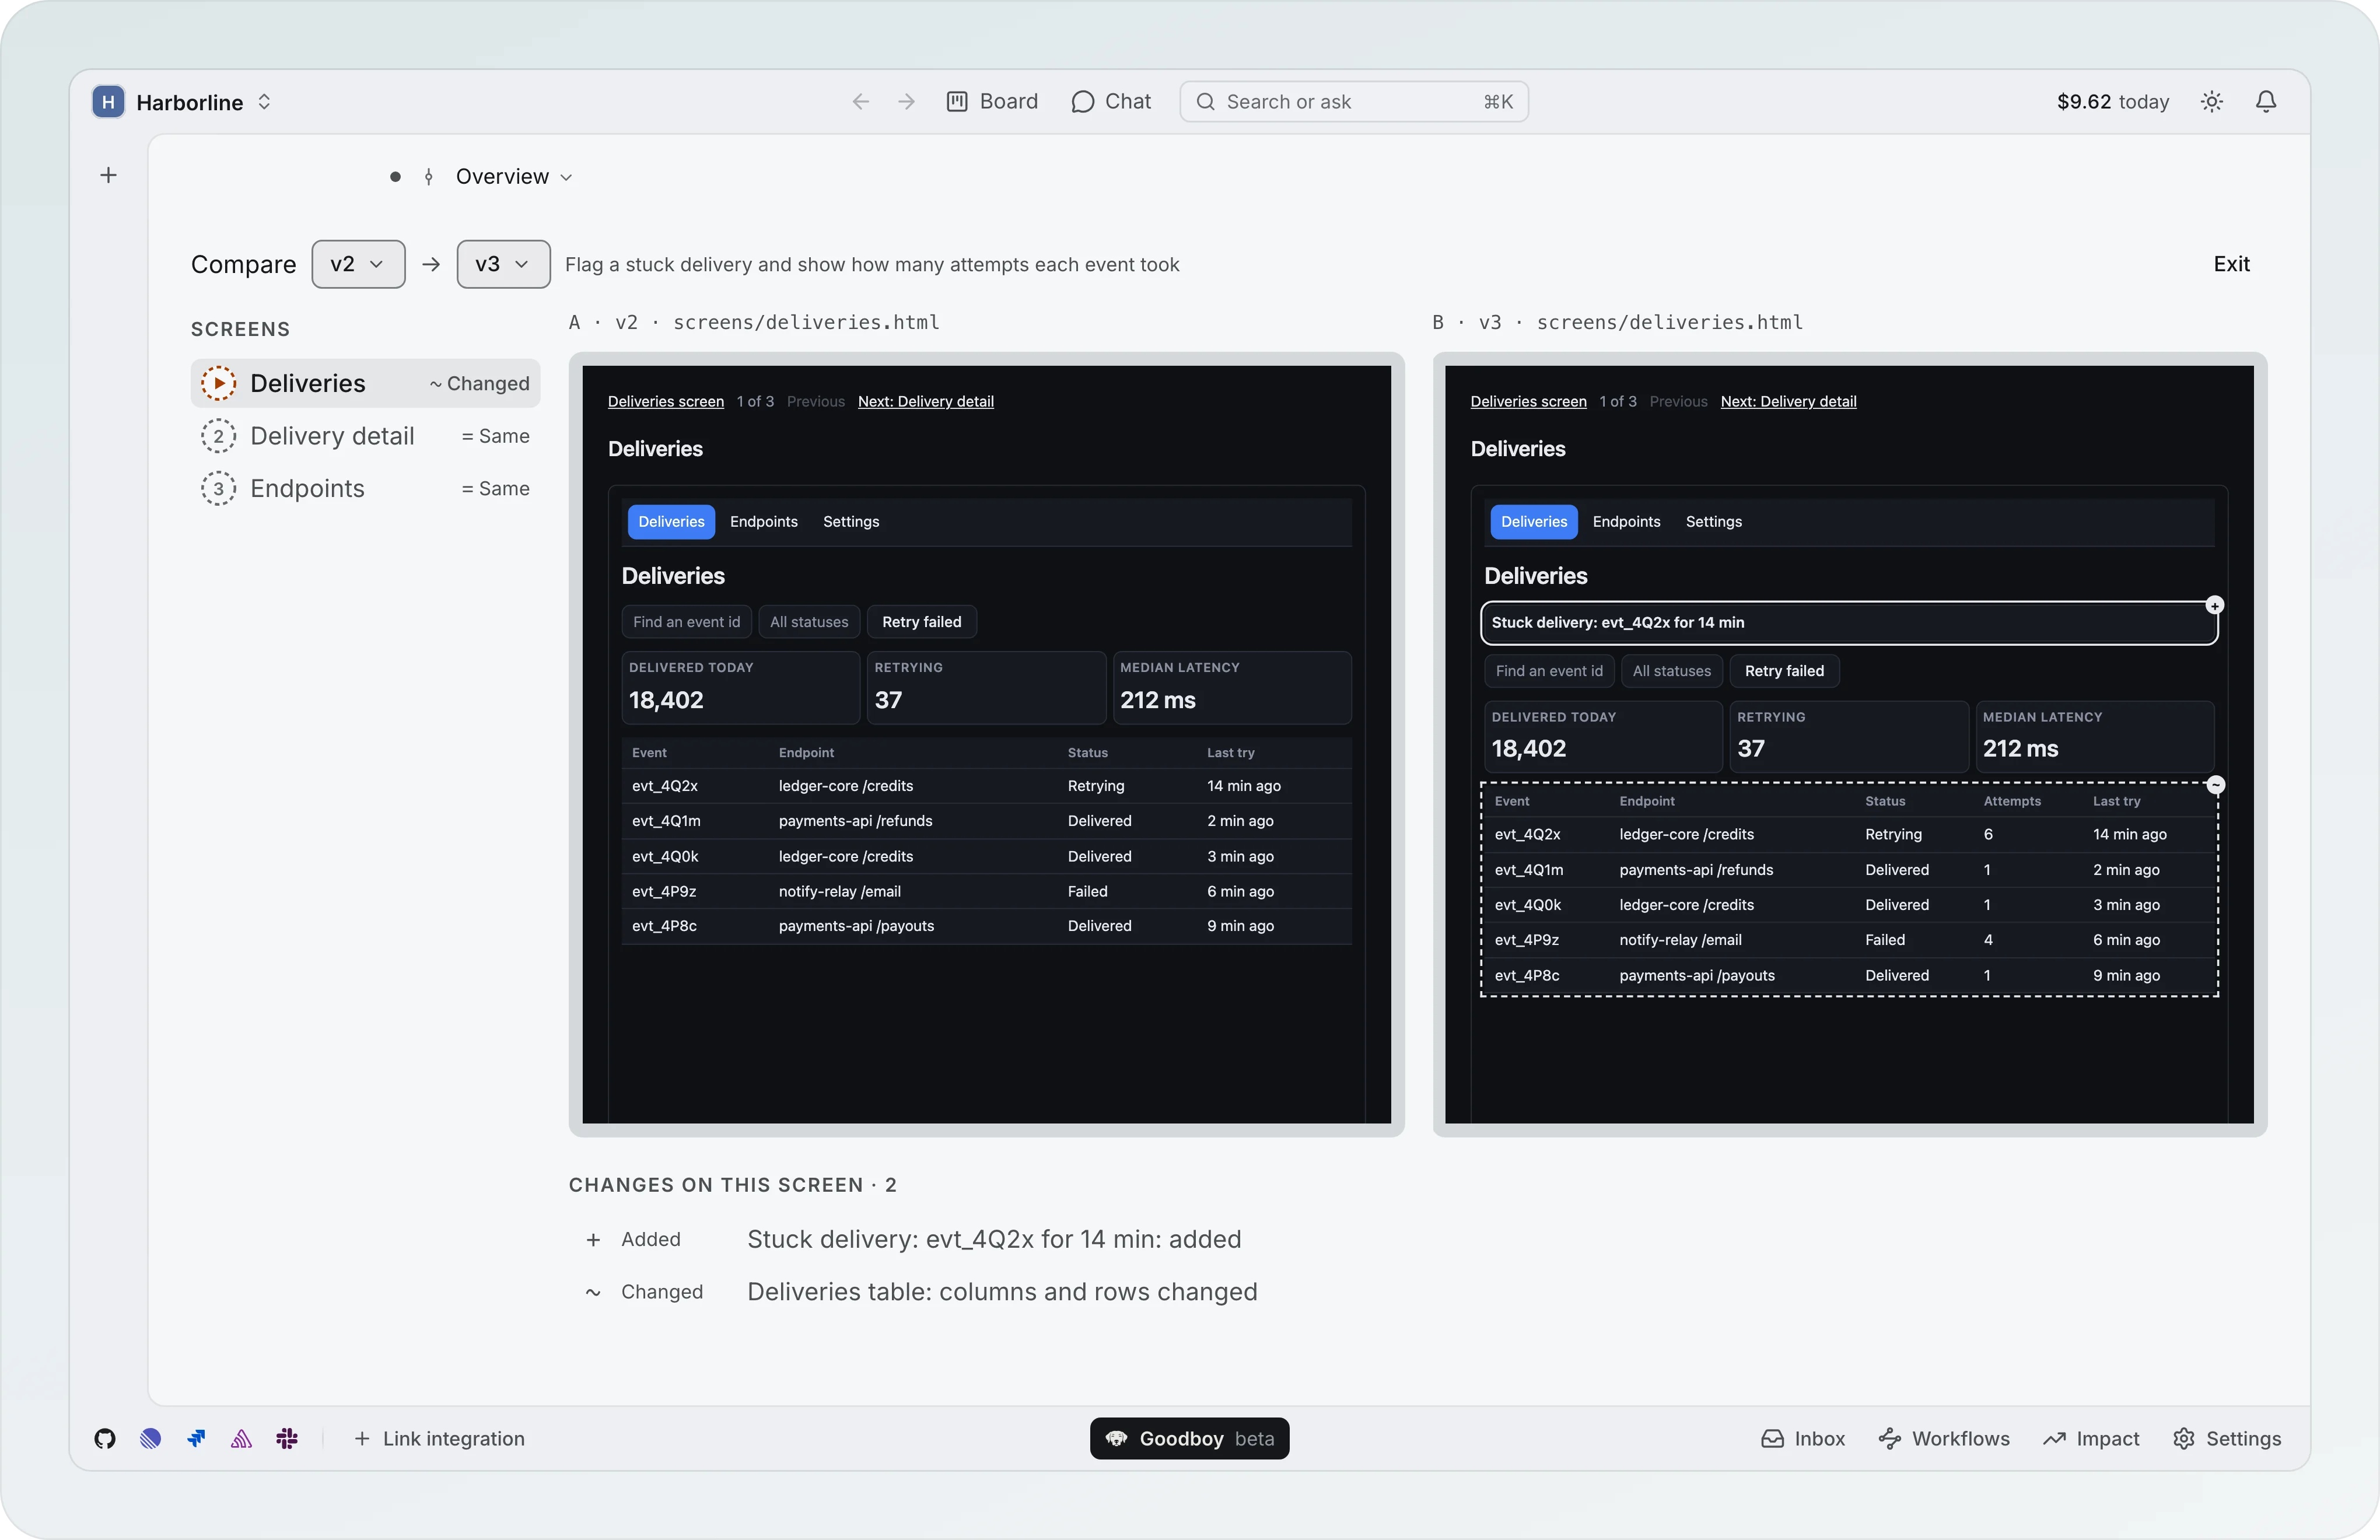This screenshot has height=1540, width=2380.
Task: Click Find an event id in panel B
Action: pyautogui.click(x=1549, y=671)
